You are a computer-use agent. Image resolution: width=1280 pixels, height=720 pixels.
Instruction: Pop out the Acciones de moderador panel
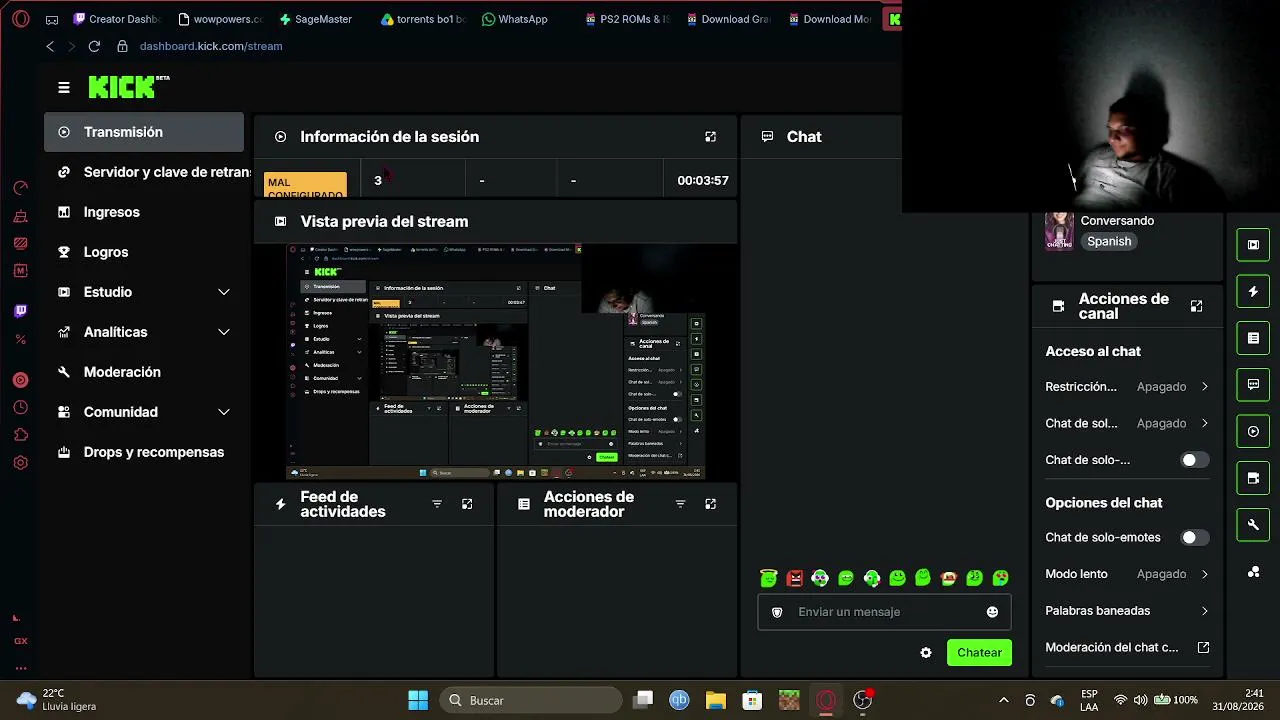711,504
